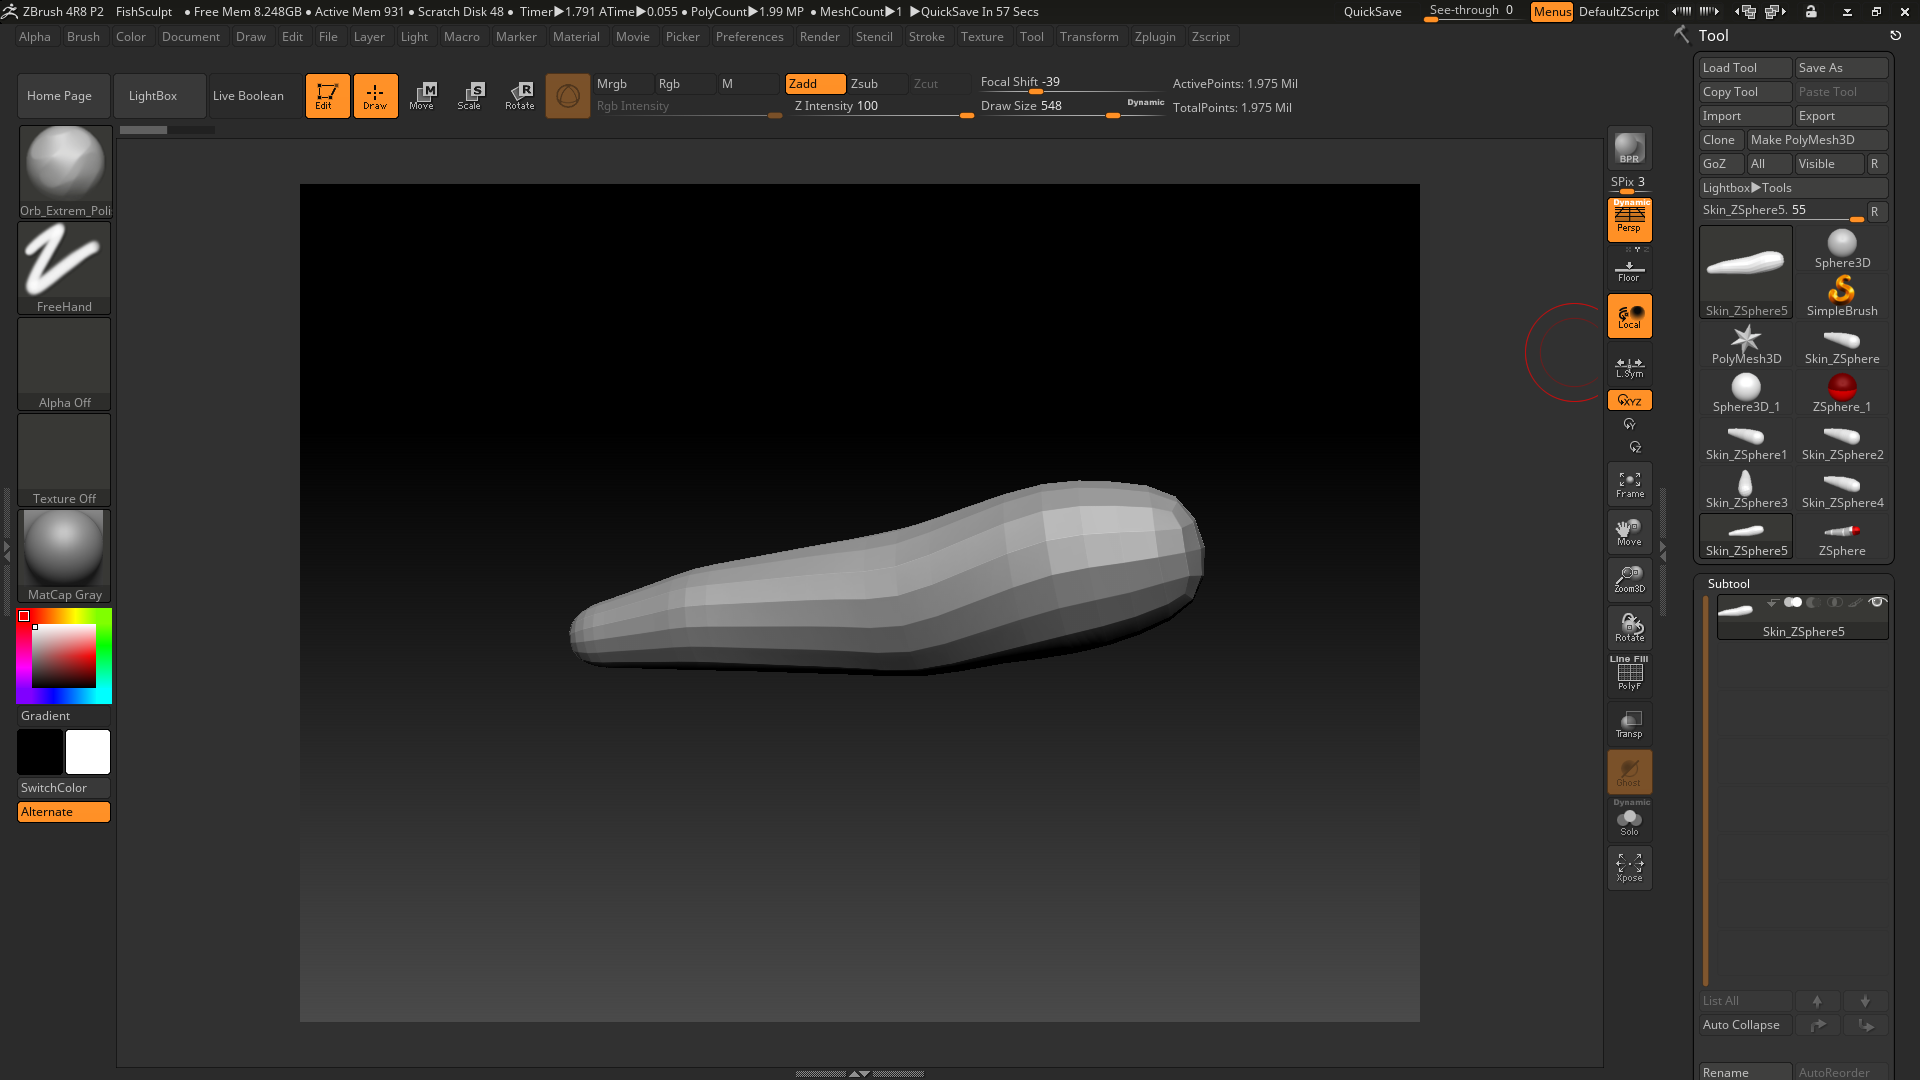Open the Orb_Extrem_Polish brush picker
This screenshot has width=1920, height=1080.
(65, 171)
